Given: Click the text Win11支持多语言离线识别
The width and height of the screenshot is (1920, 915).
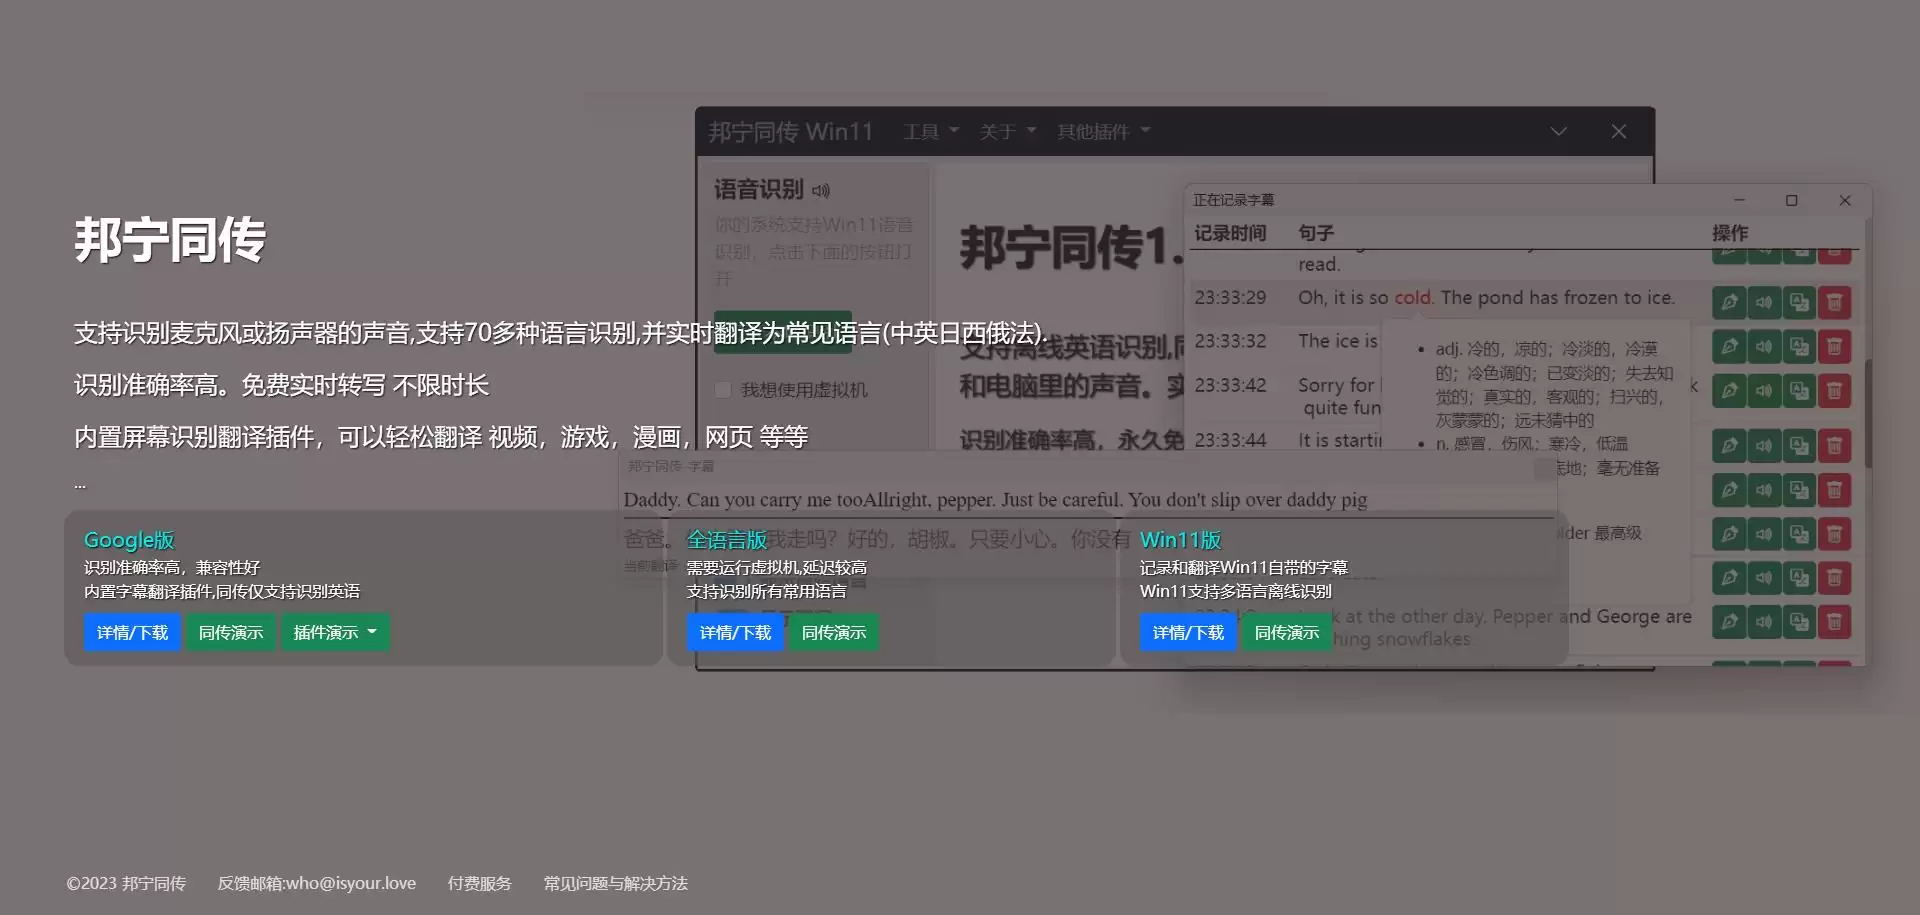Looking at the screenshot, I should point(1236,591).
